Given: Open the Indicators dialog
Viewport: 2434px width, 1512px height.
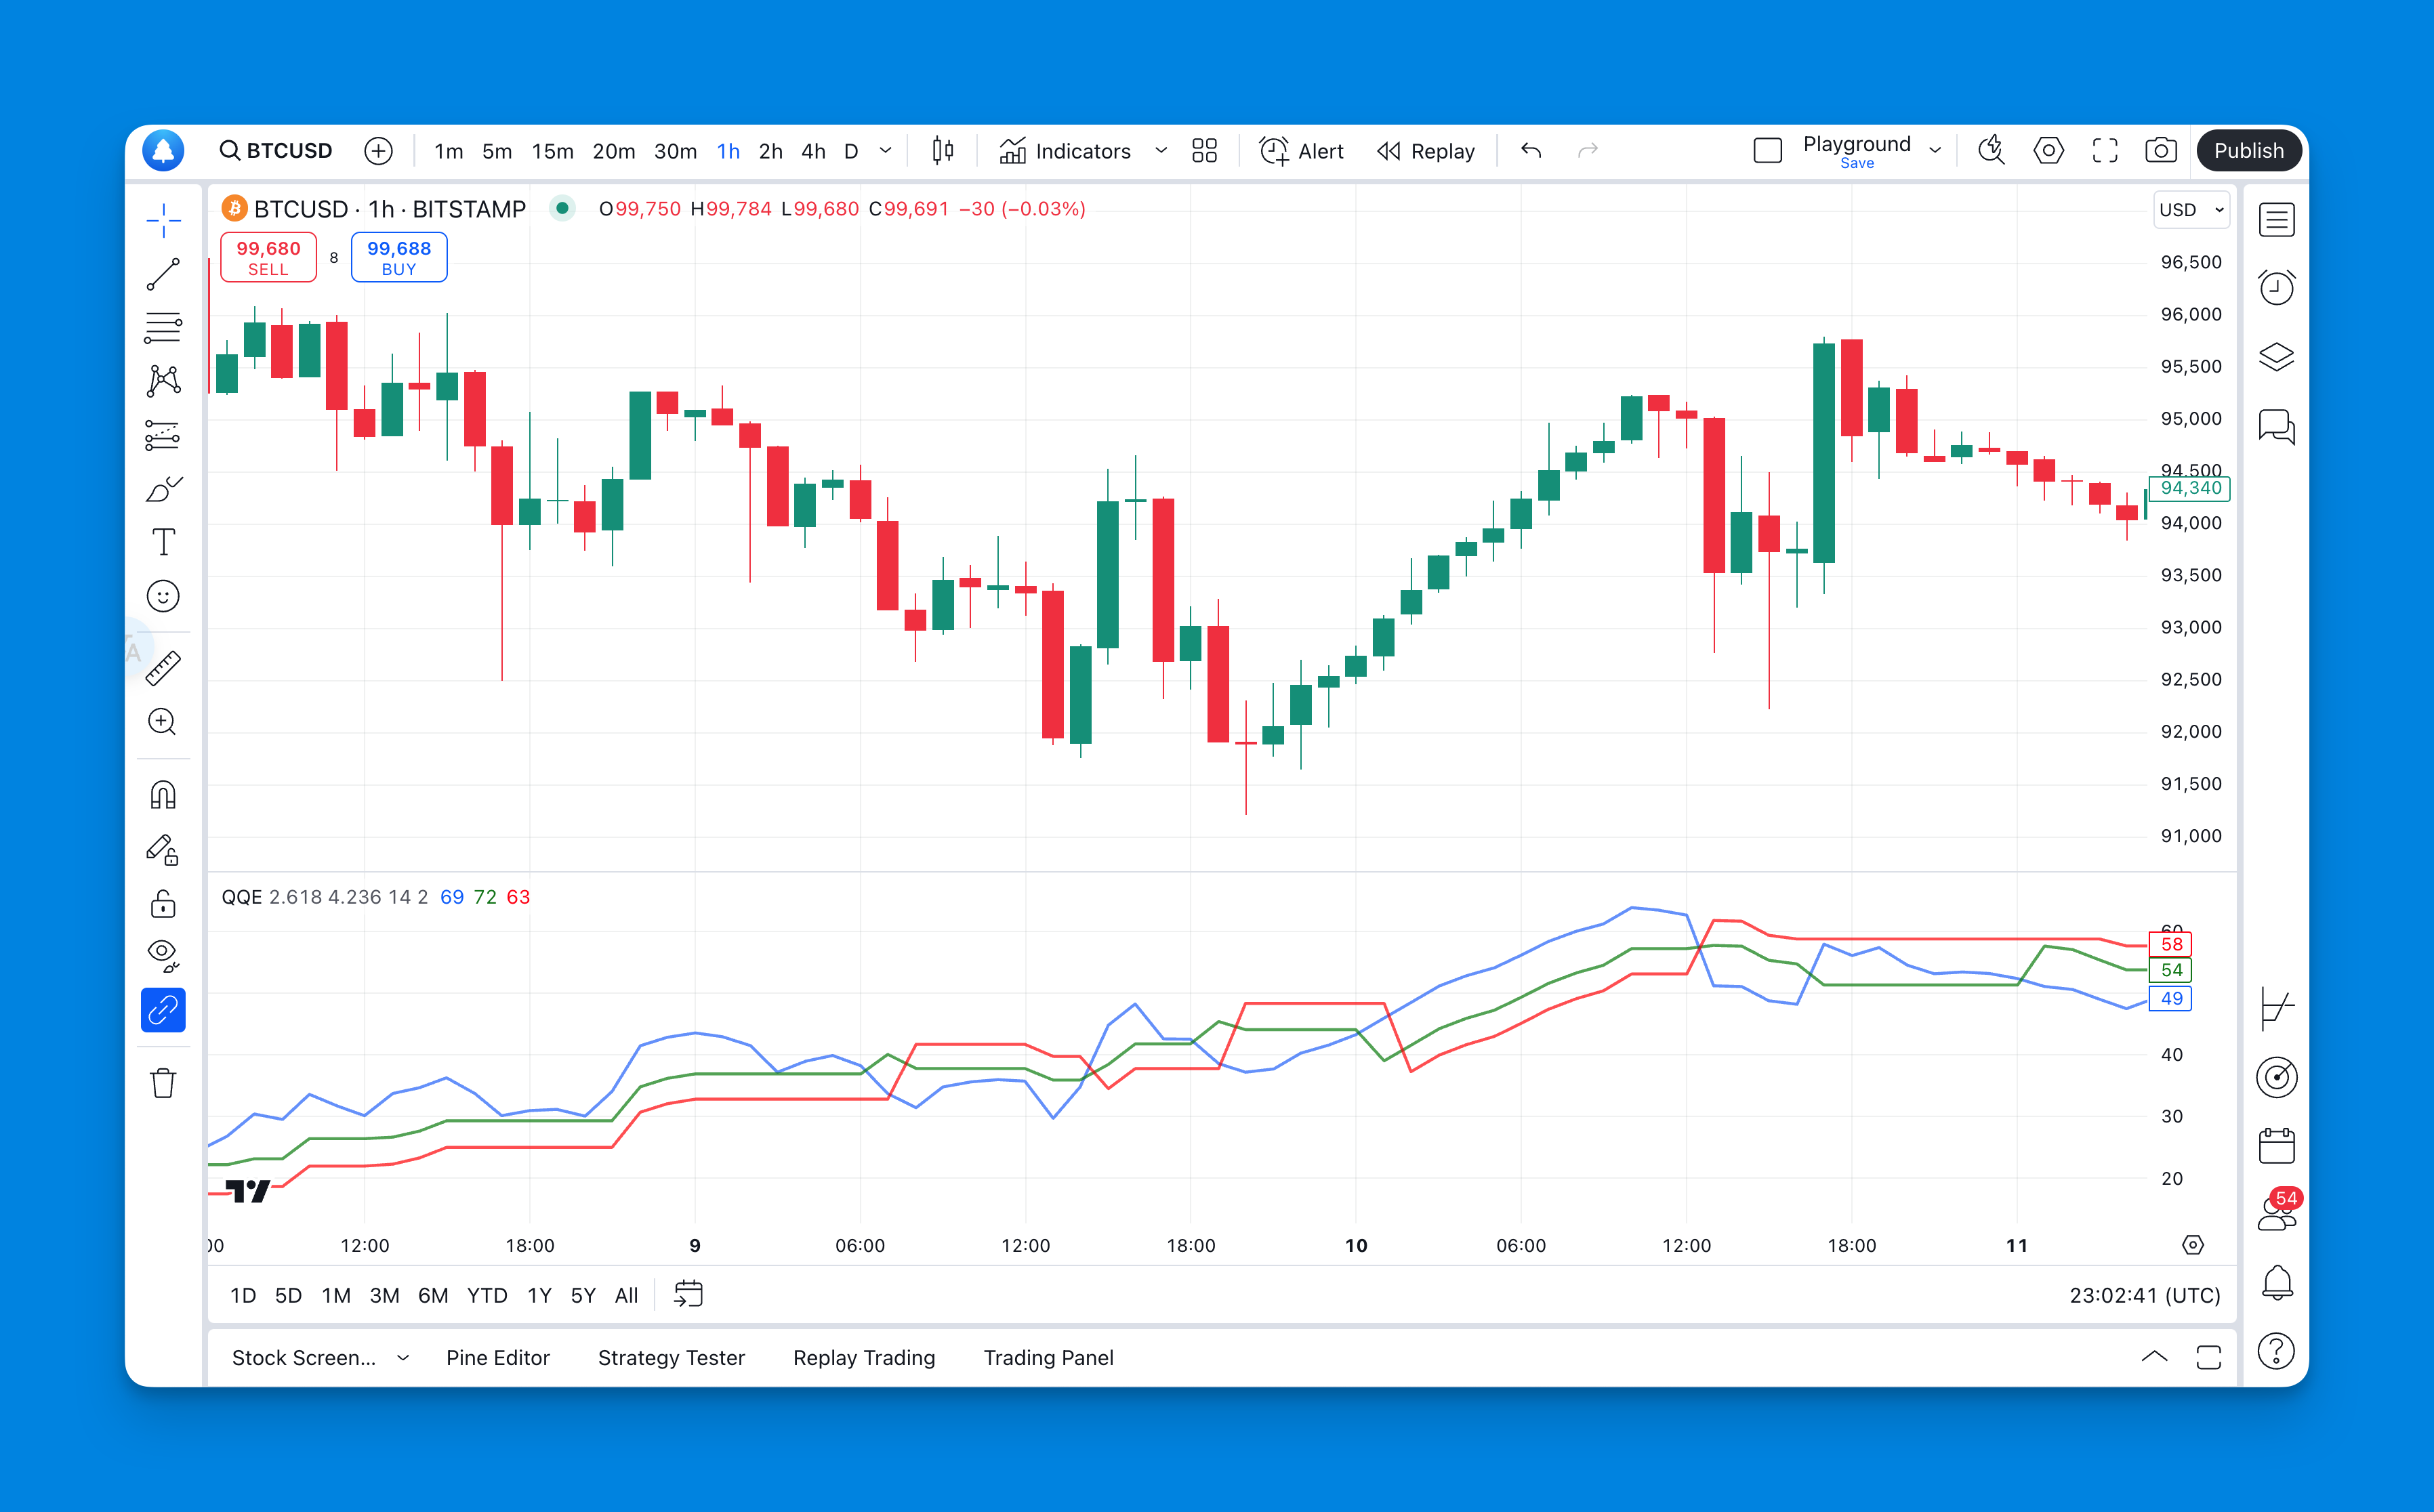Looking at the screenshot, I should pos(1065,151).
